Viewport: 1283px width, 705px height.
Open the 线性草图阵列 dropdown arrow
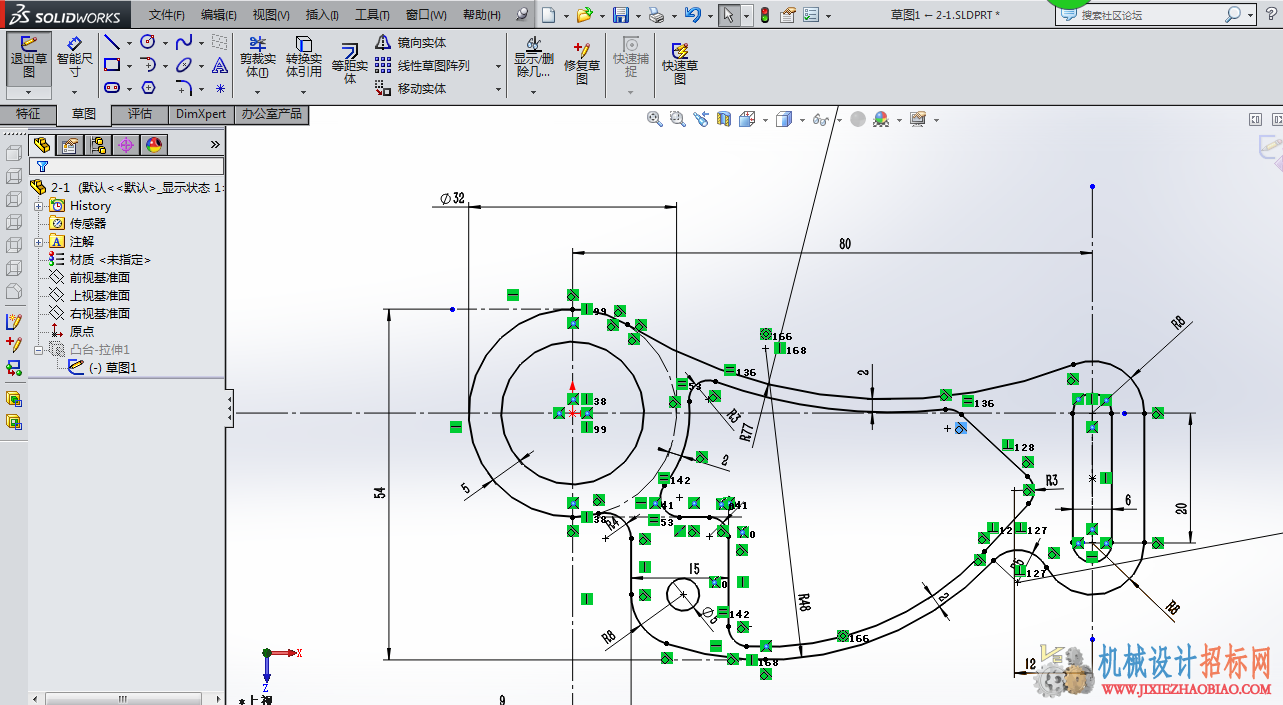coord(498,66)
